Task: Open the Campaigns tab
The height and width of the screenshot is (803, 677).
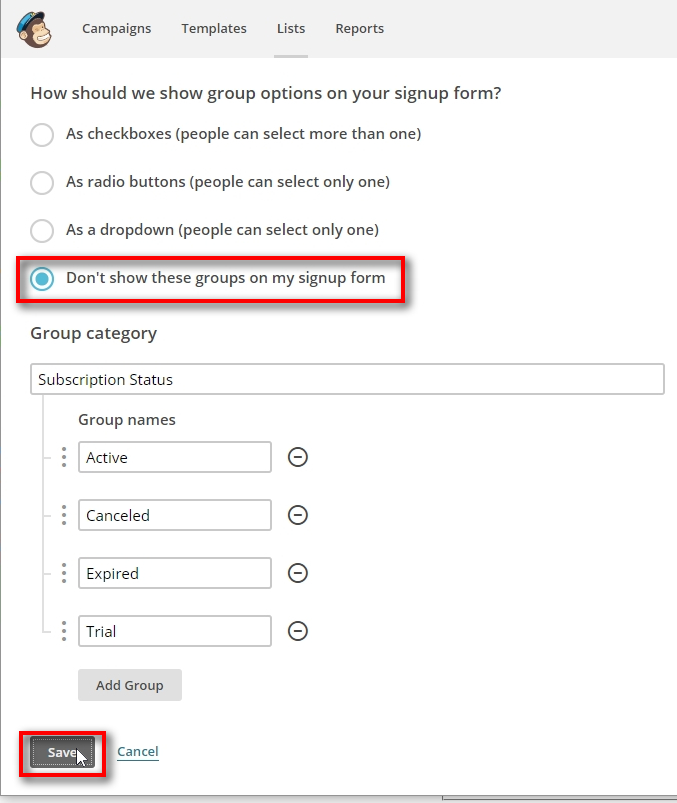Action: [116, 29]
